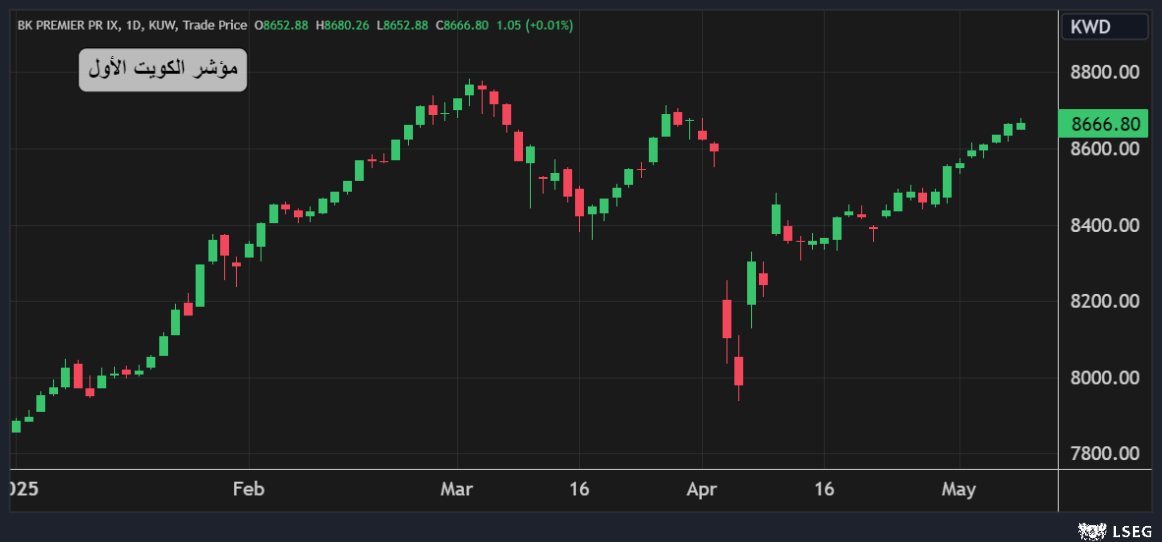Select the May marker on time axis
This screenshot has width=1162, height=542.
tap(958, 490)
